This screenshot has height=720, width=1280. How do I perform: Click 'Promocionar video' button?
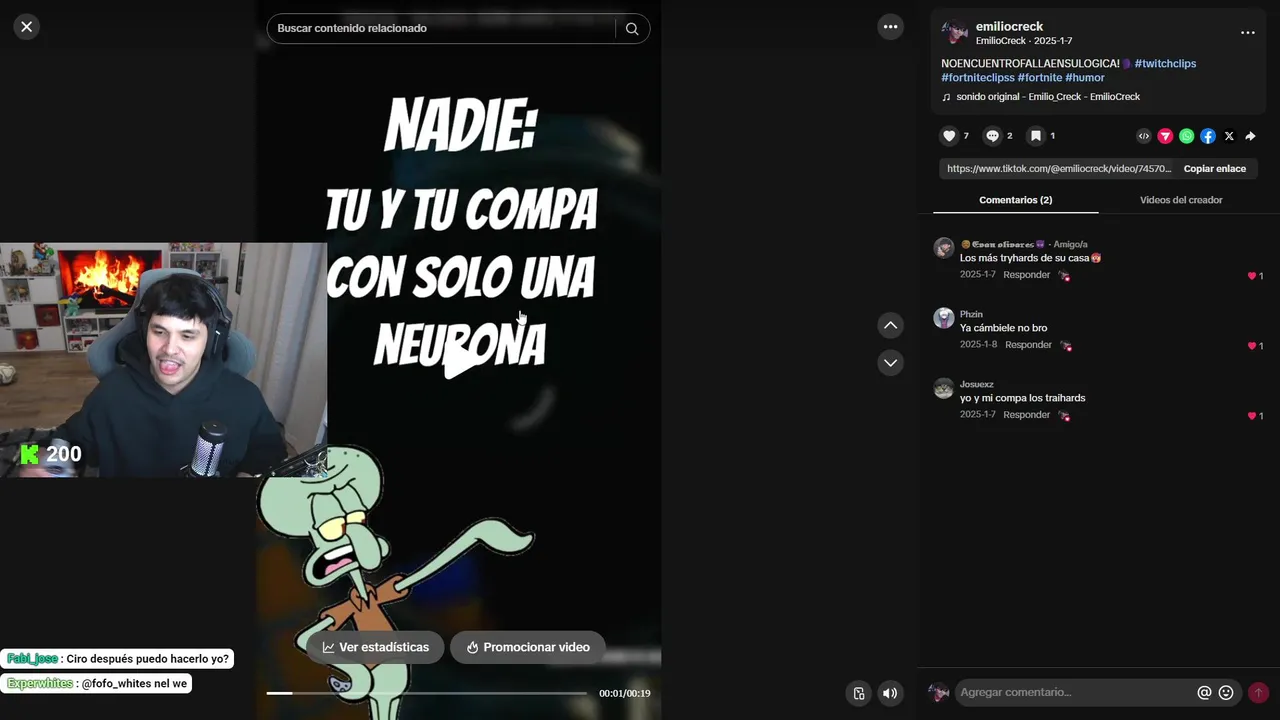527,647
